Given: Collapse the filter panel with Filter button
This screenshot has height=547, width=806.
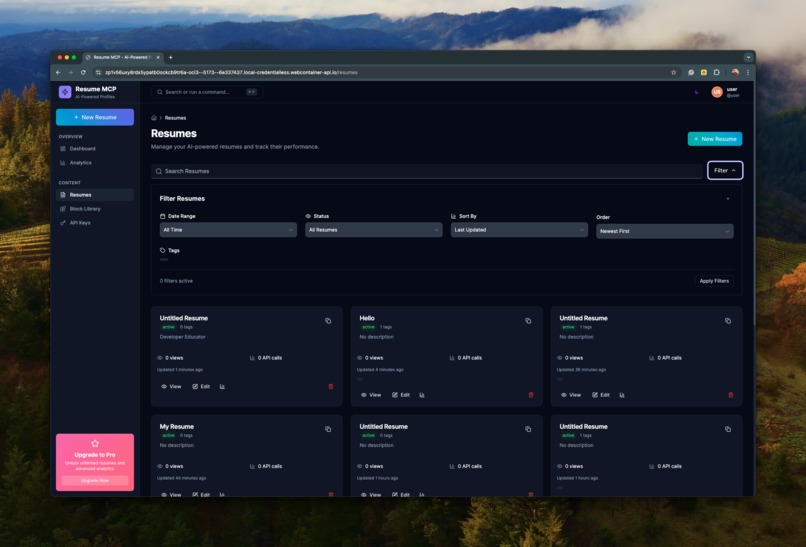Looking at the screenshot, I should tap(725, 171).
